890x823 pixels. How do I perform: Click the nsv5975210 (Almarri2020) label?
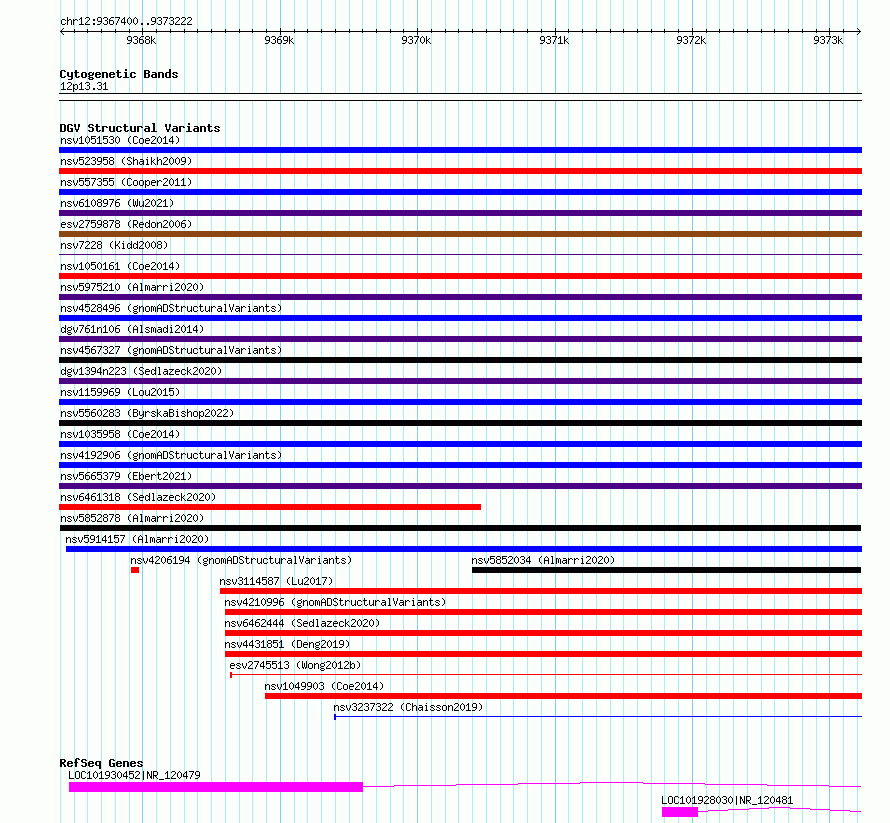tap(132, 287)
